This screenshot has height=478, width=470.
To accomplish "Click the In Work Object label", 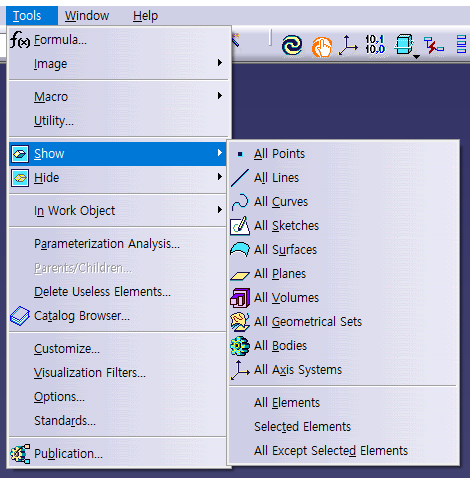I will point(74,211).
